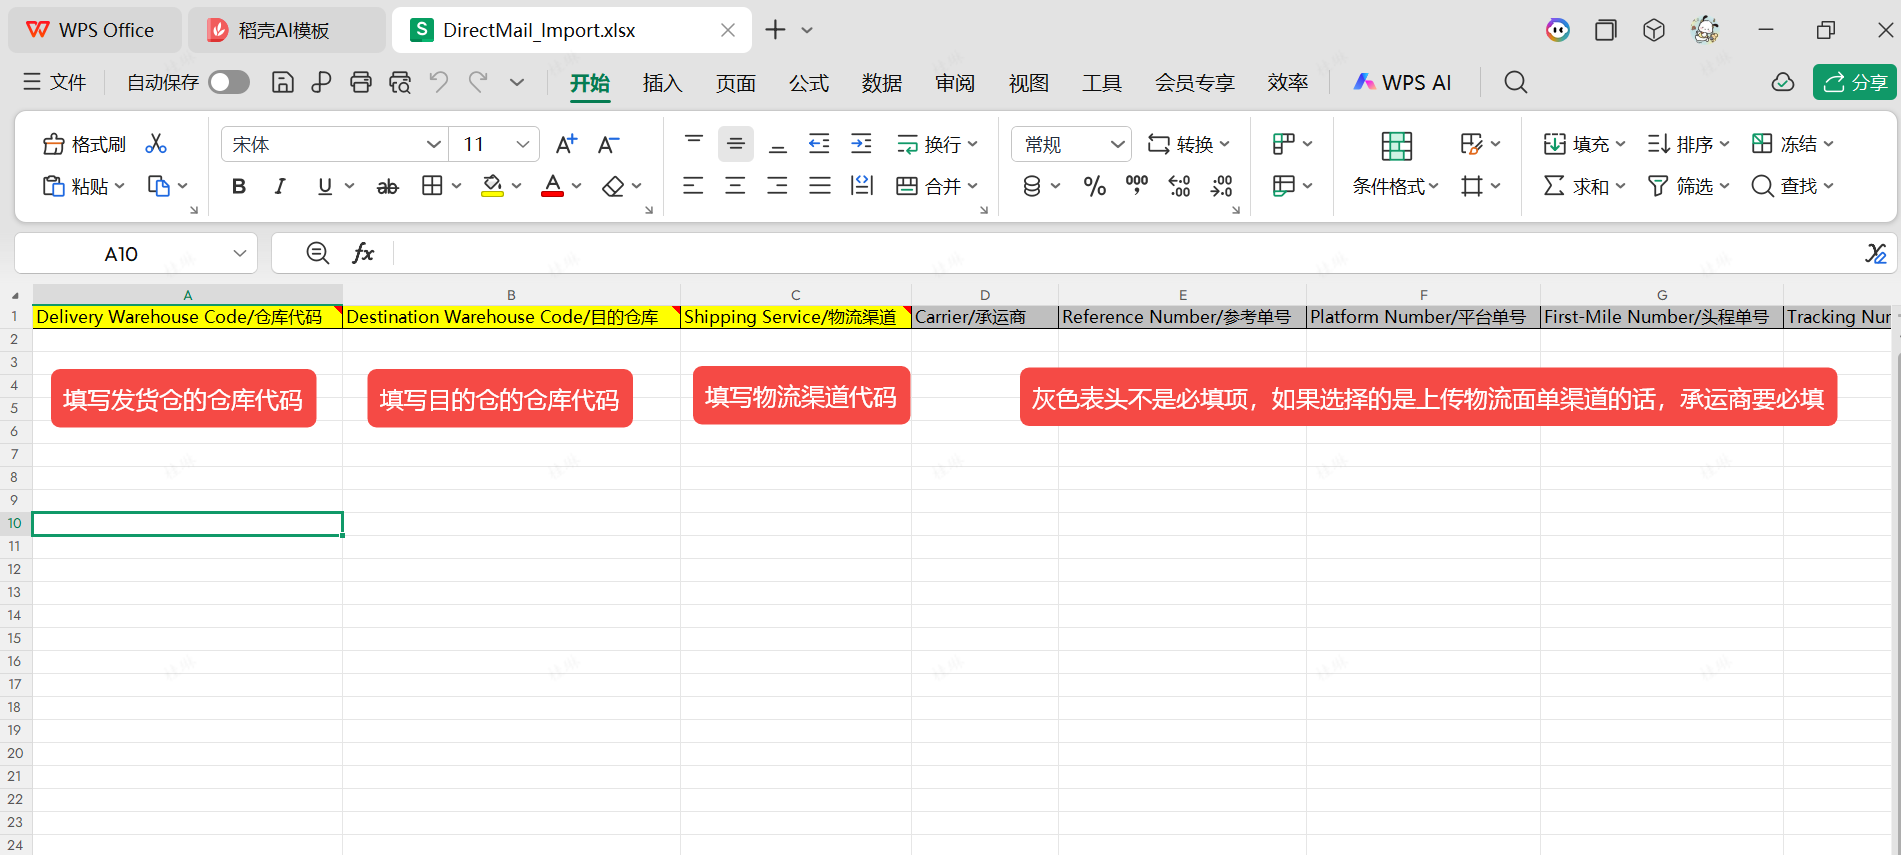Redo the last action
1901x855 pixels.
coord(478,82)
